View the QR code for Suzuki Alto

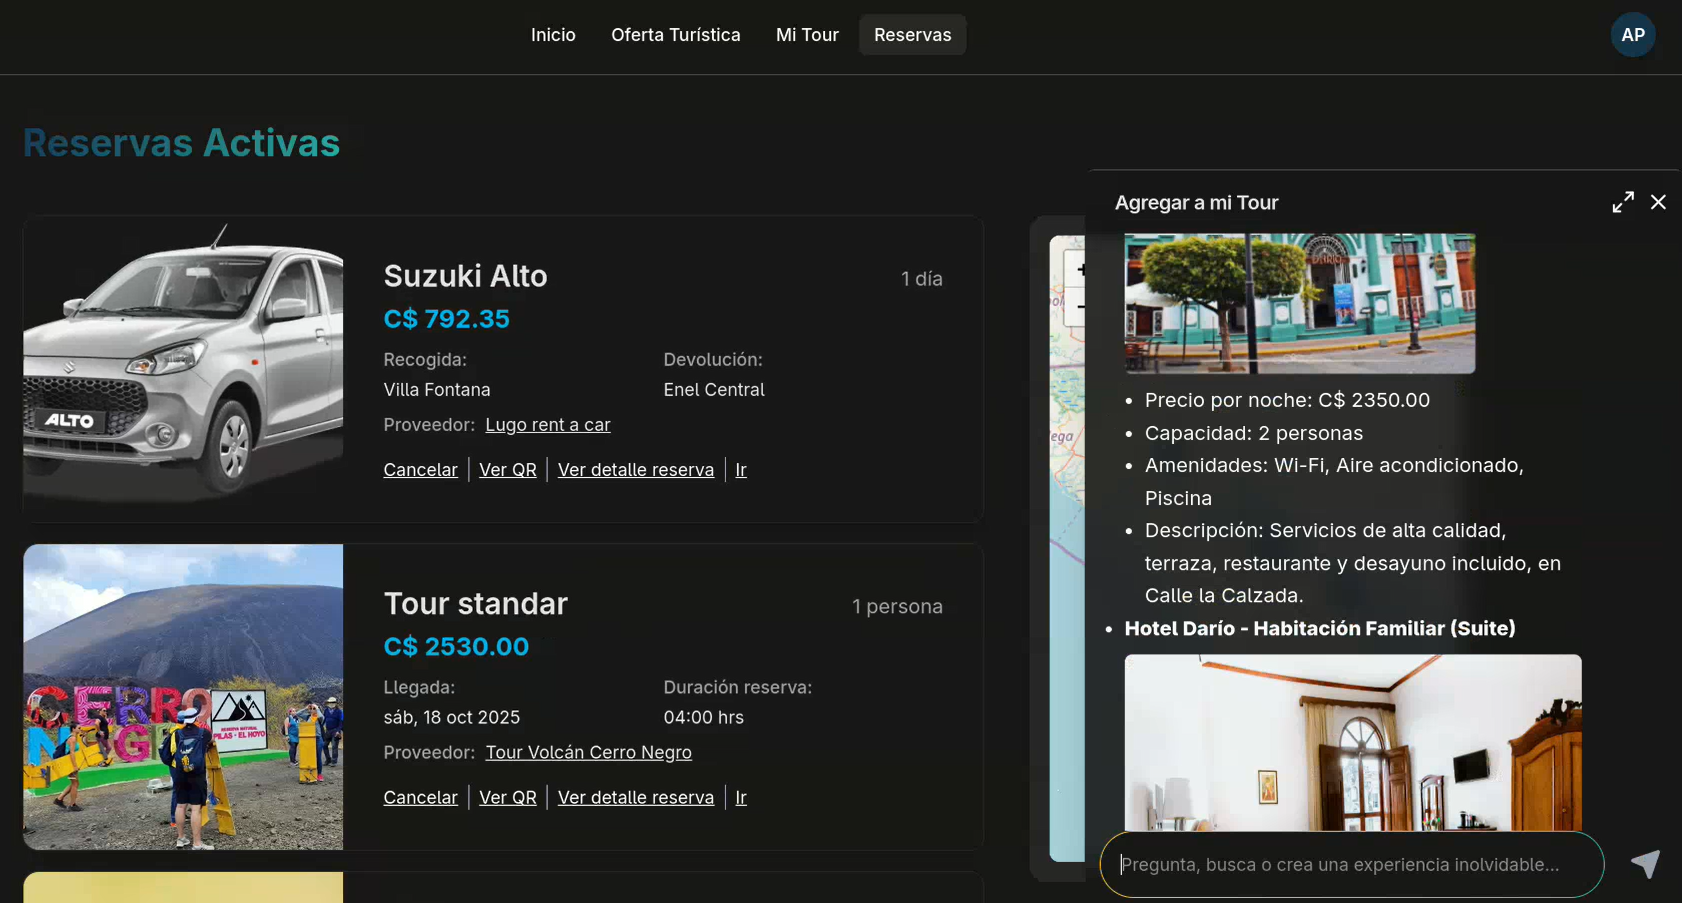pos(508,470)
